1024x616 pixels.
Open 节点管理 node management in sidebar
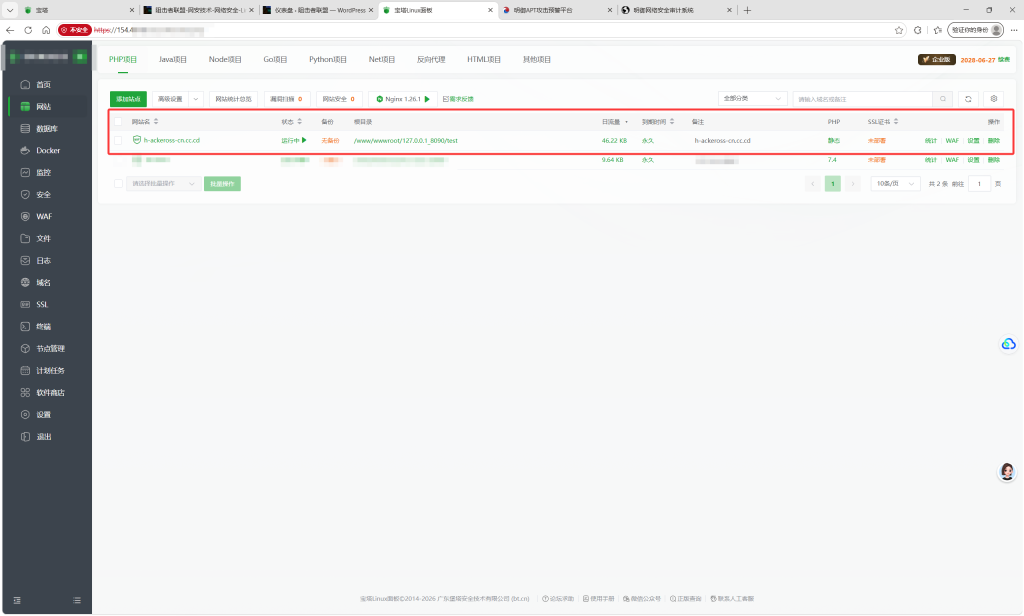(50, 349)
